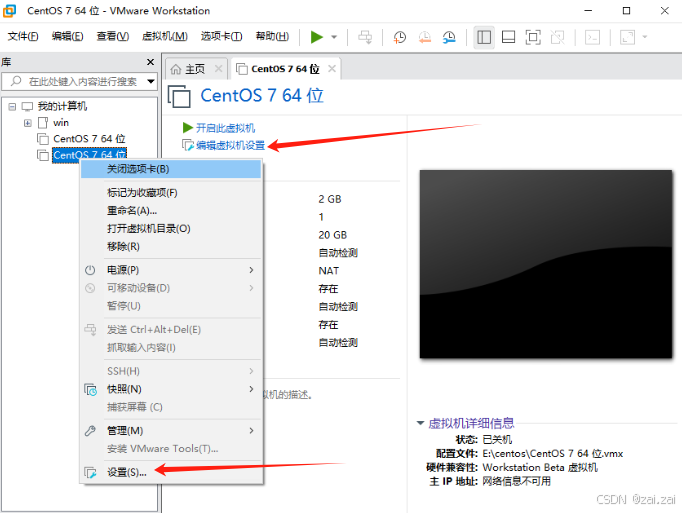Click the console view toolbar icon
682x513 pixels.
[592, 37]
